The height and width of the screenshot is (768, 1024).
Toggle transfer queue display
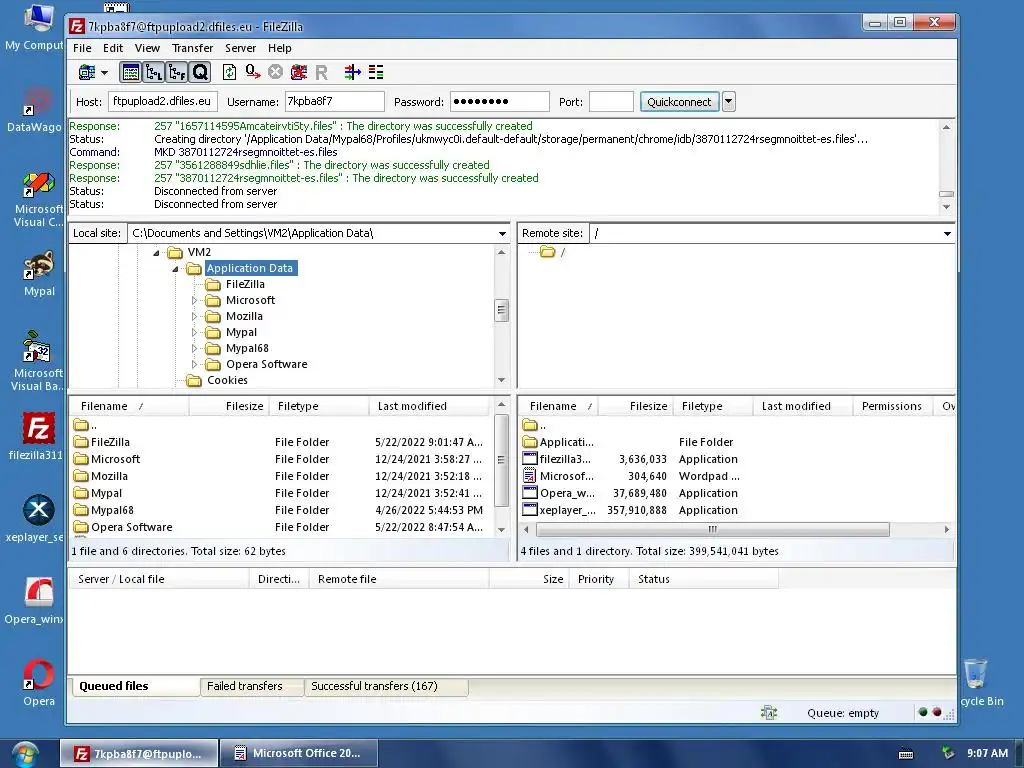coord(200,72)
